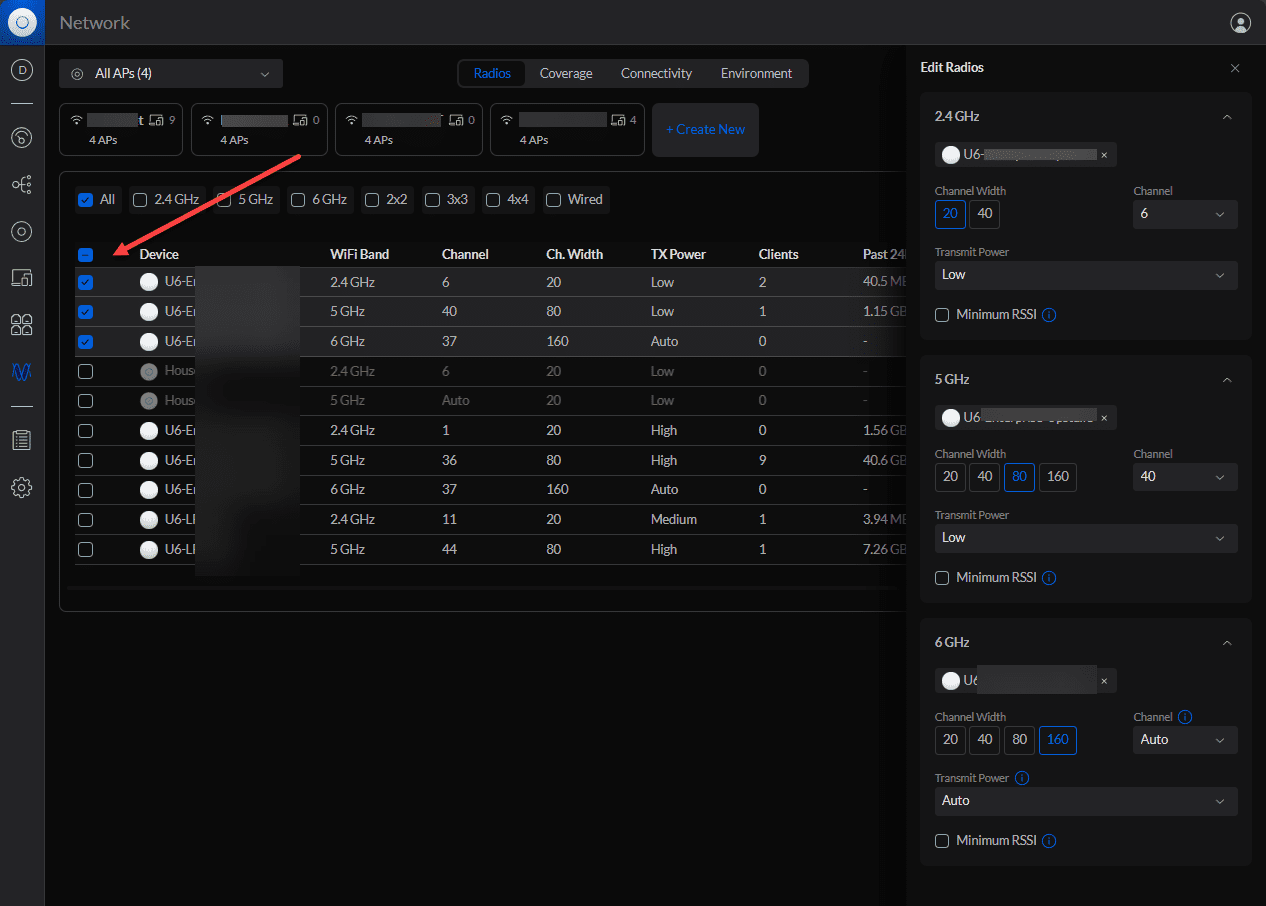This screenshot has width=1266, height=906.
Task: Enable Minimum RSSI for 2.4 GHz radio
Action: click(942, 315)
